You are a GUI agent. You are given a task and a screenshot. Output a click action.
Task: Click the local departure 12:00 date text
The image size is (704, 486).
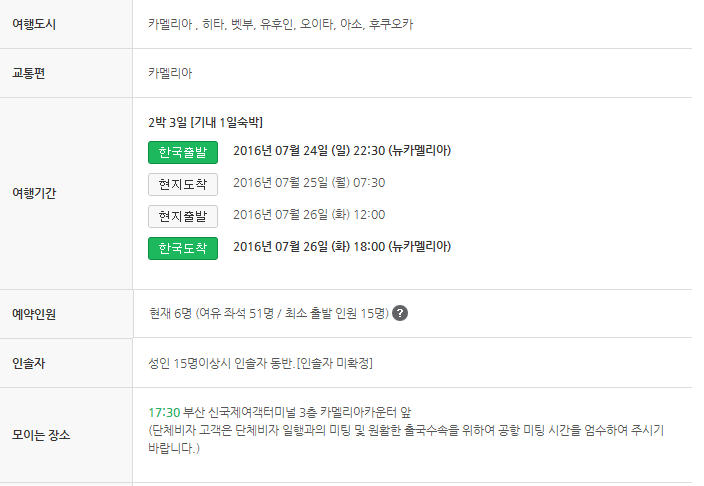[x=309, y=215]
